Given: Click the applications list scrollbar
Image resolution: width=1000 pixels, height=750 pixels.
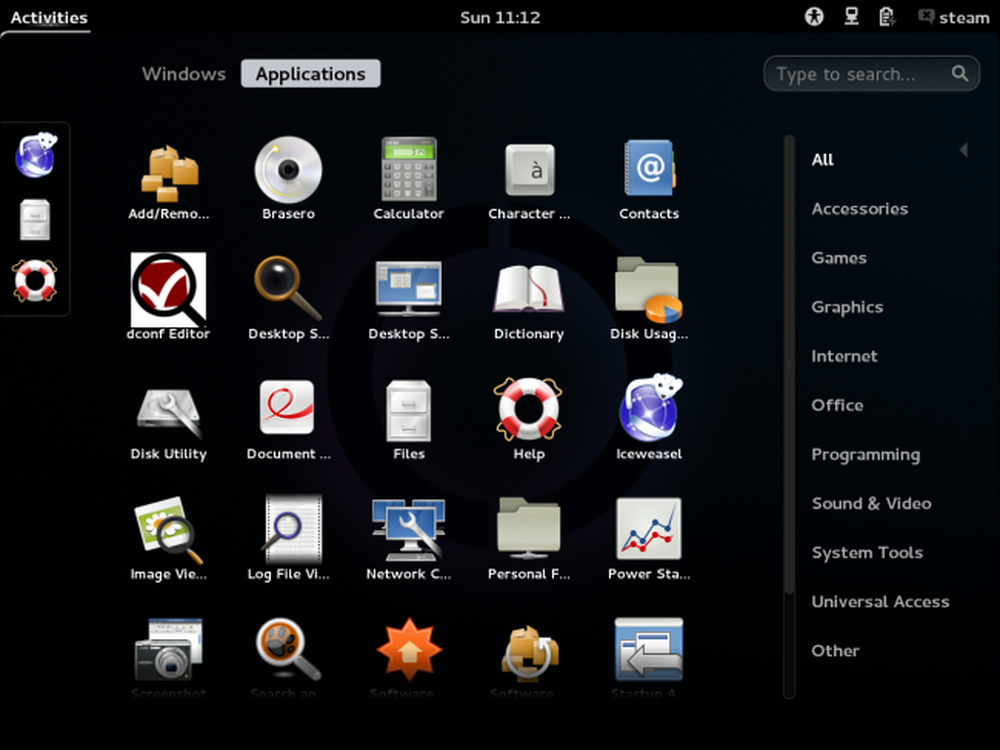Looking at the screenshot, I should coord(790,364).
